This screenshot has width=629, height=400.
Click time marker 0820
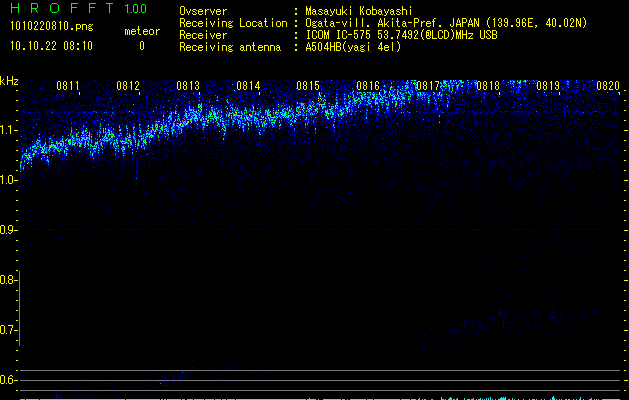click(608, 86)
